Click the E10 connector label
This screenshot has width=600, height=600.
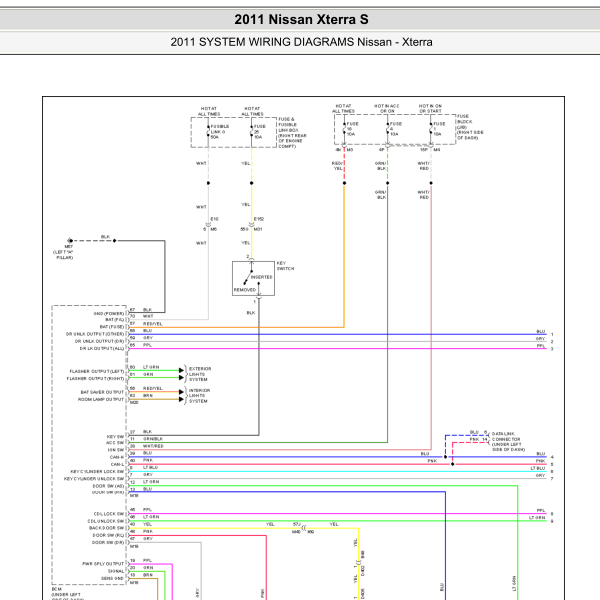214,219
